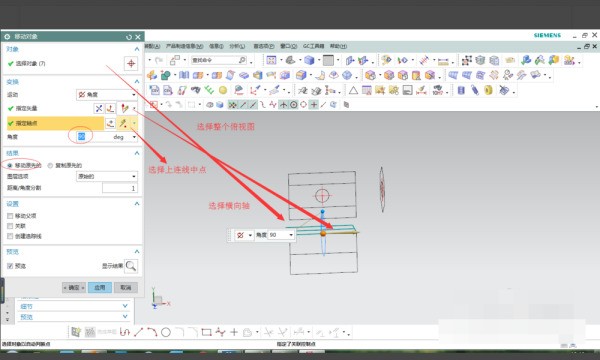Click the show result magnifier icon
600x360 pixels.
coord(131,266)
